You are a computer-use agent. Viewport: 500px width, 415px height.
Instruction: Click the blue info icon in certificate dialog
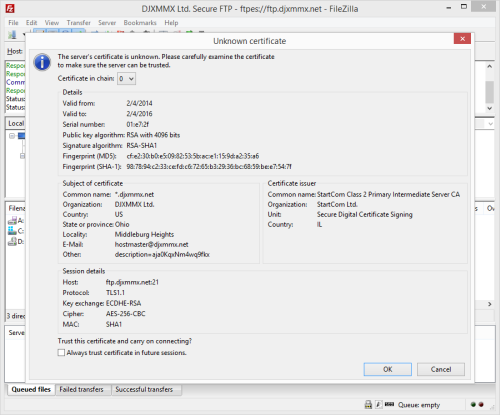(42, 62)
